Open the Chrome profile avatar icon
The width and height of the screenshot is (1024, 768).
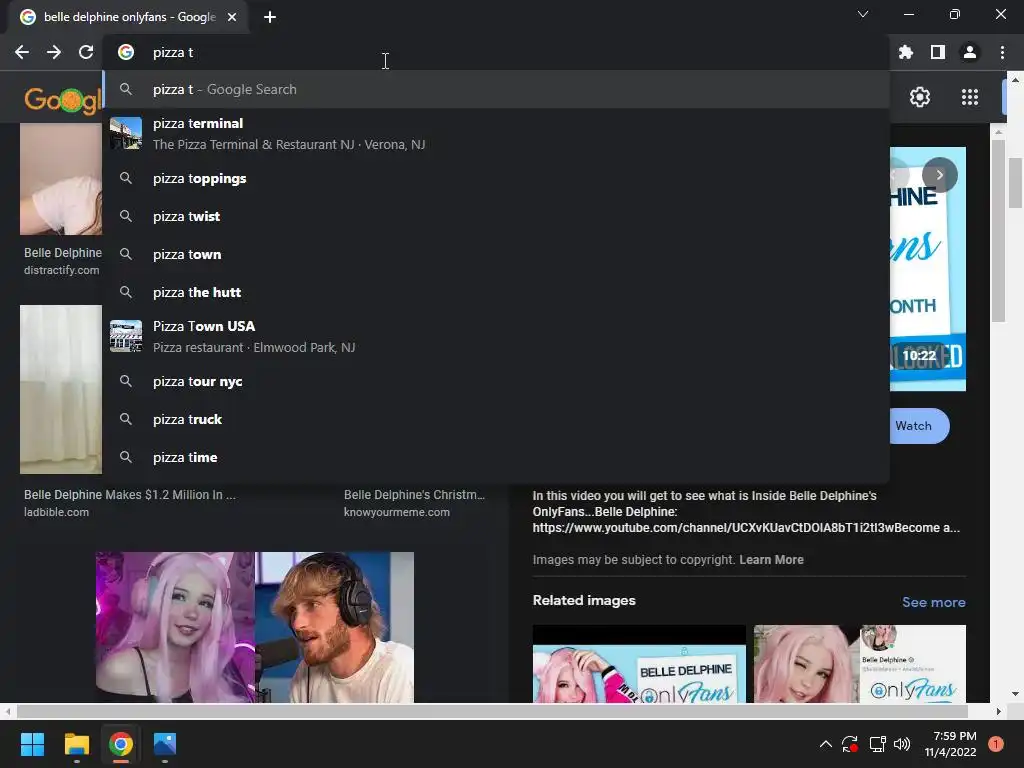pyautogui.click(x=969, y=52)
